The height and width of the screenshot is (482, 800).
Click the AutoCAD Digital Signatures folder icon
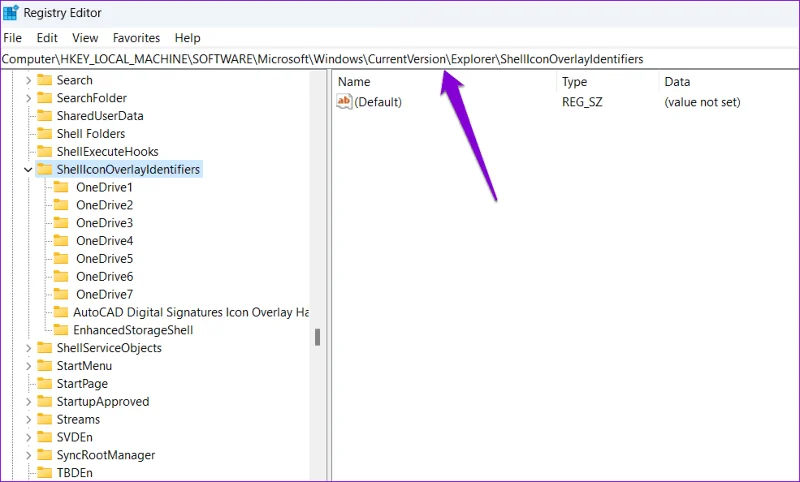tap(61, 312)
